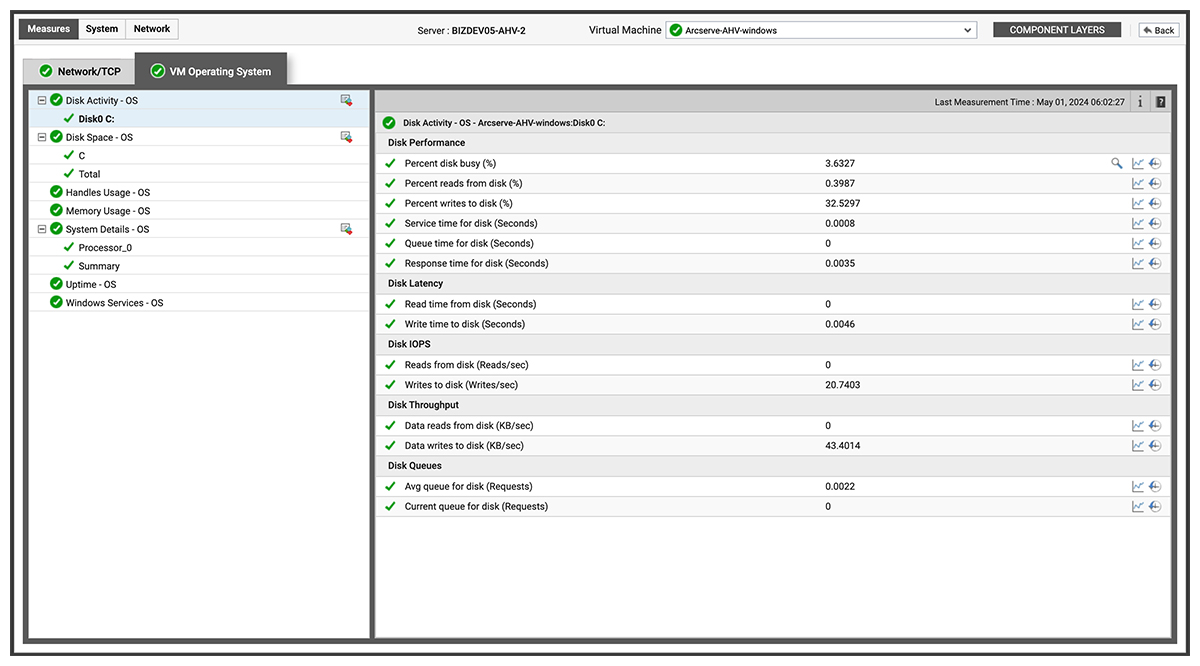1200x666 pixels.
Task: Select the C descriptor under Disk Space
Action: (82, 156)
